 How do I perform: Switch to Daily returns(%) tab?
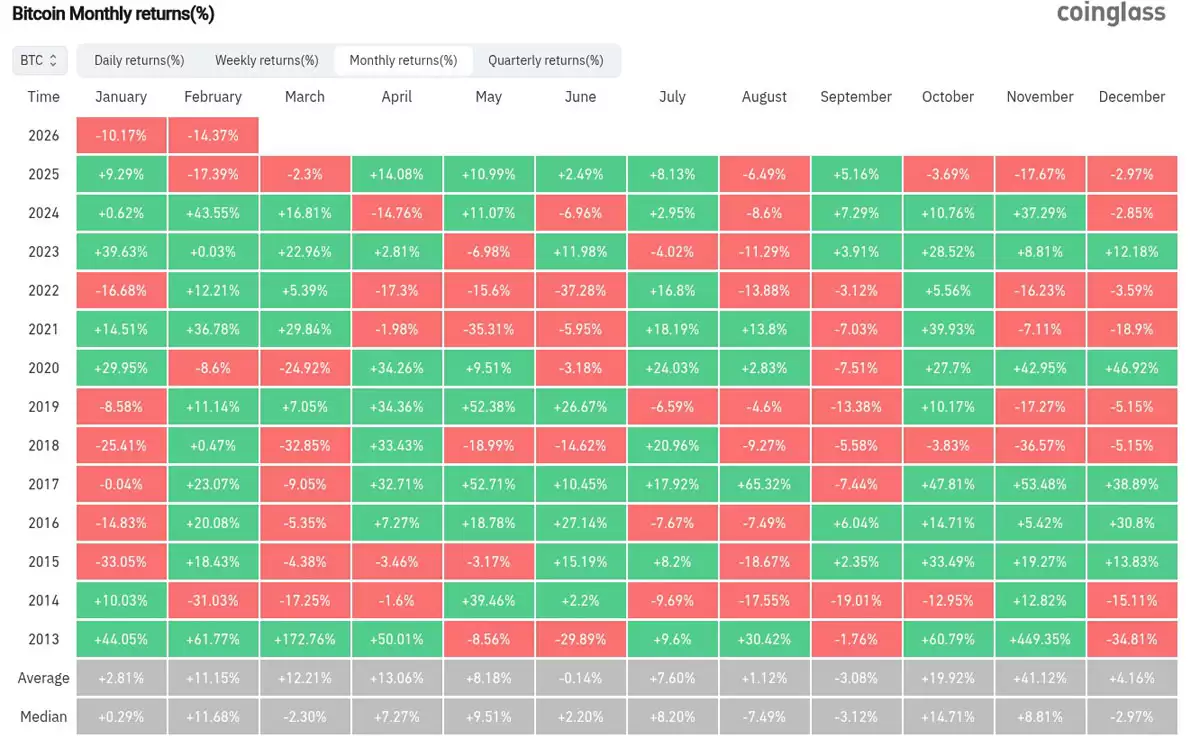[139, 60]
